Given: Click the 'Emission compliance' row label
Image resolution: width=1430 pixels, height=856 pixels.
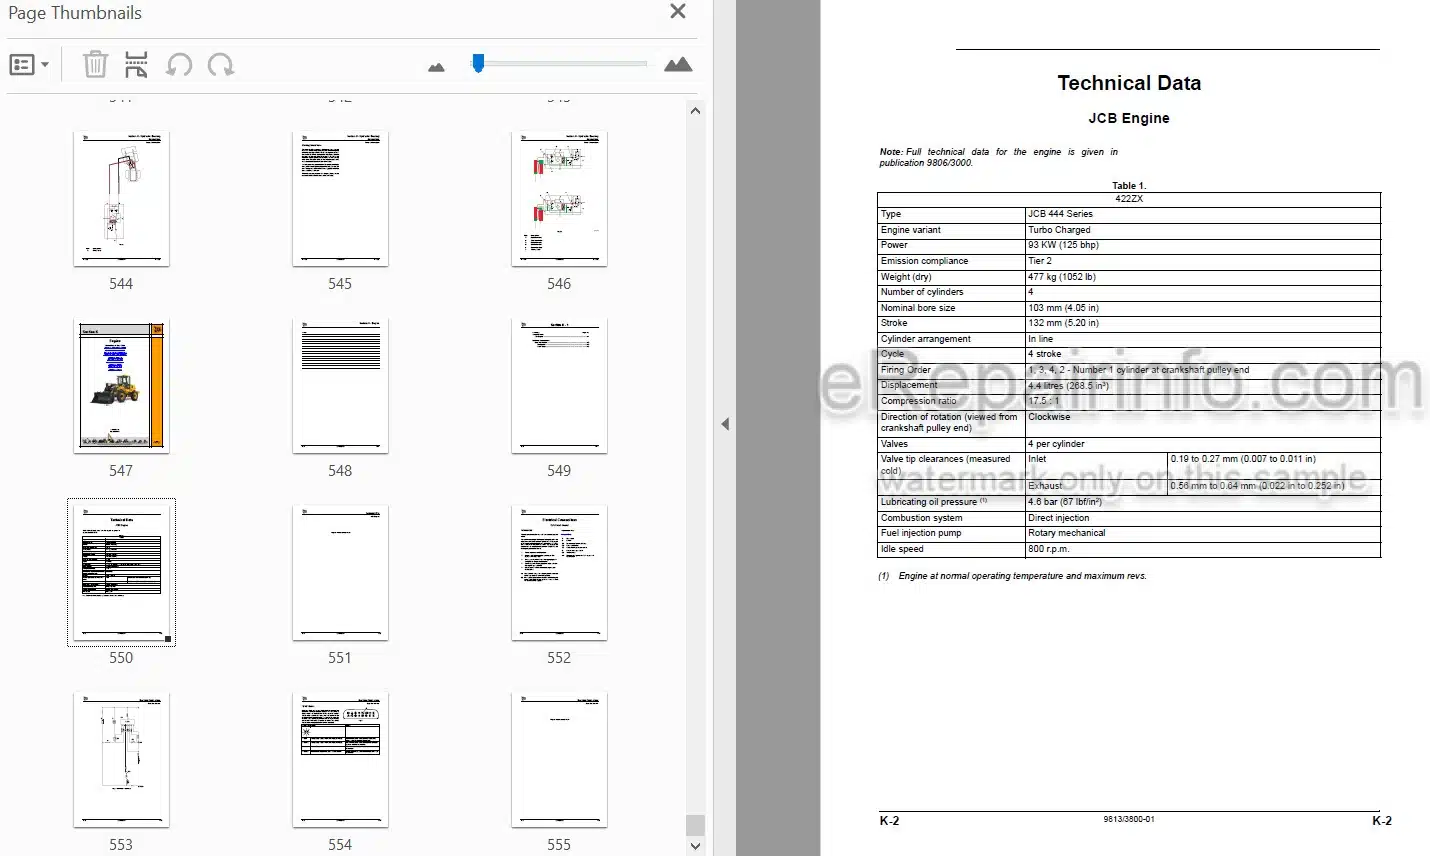Looking at the screenshot, I should (x=924, y=261).
